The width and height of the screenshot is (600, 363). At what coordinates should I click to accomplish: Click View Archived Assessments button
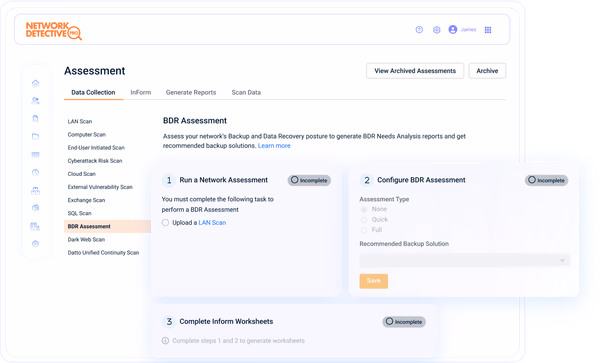[x=415, y=71]
